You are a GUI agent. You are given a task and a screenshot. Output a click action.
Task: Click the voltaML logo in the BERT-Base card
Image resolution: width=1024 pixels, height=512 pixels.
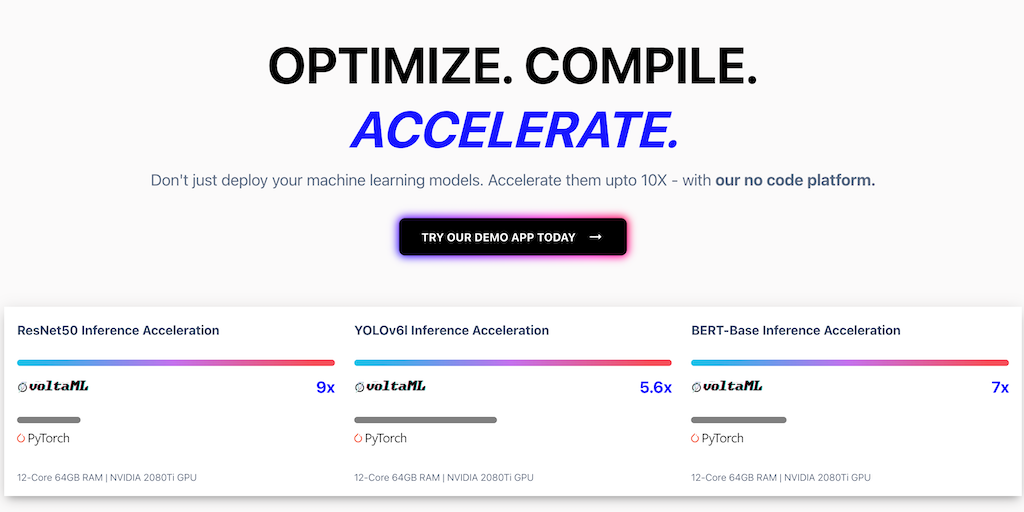(x=728, y=386)
